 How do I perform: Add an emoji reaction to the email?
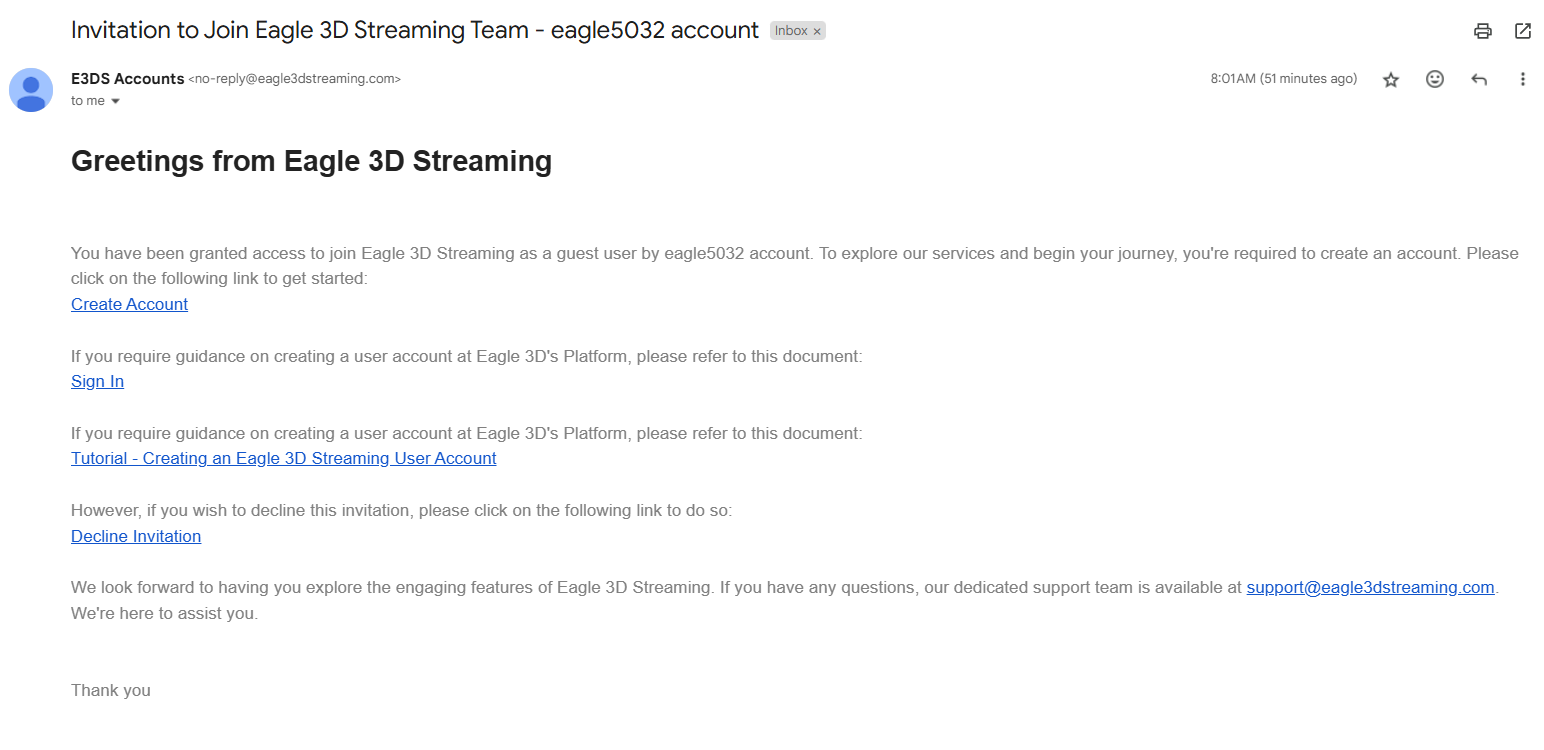pos(1434,79)
